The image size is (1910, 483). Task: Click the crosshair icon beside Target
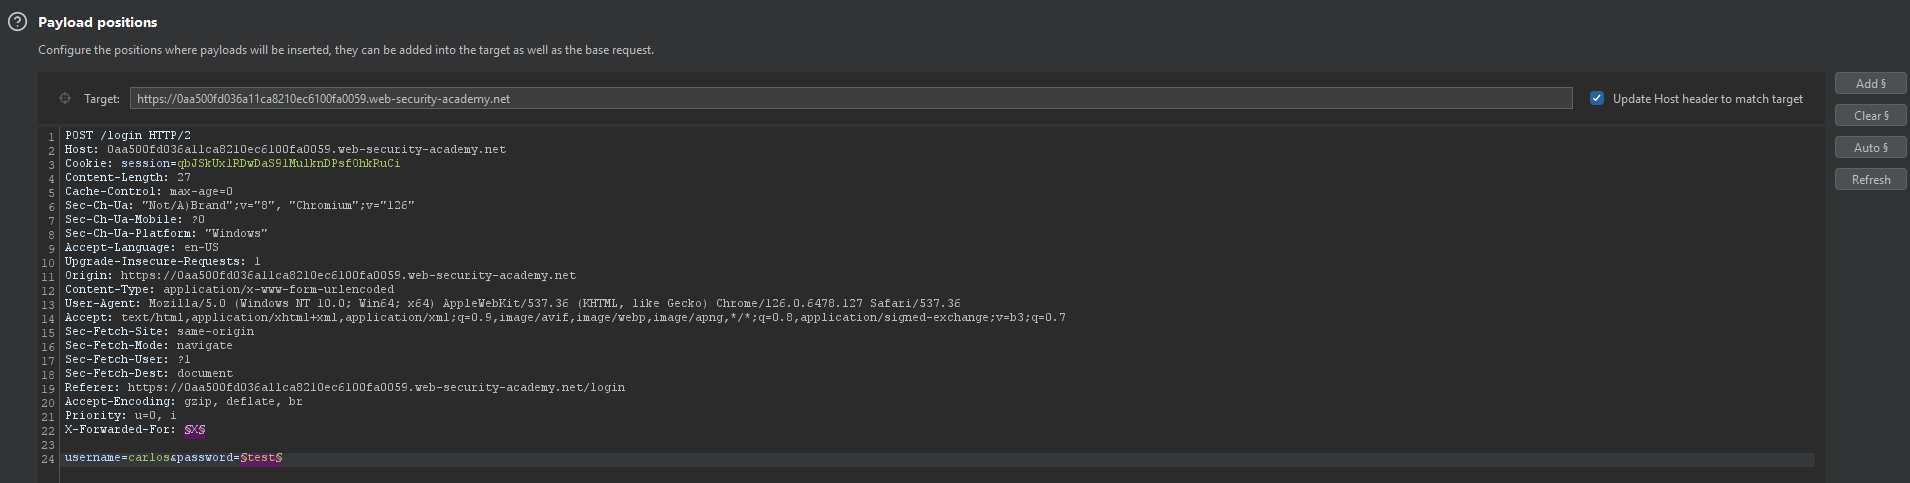tap(65, 98)
